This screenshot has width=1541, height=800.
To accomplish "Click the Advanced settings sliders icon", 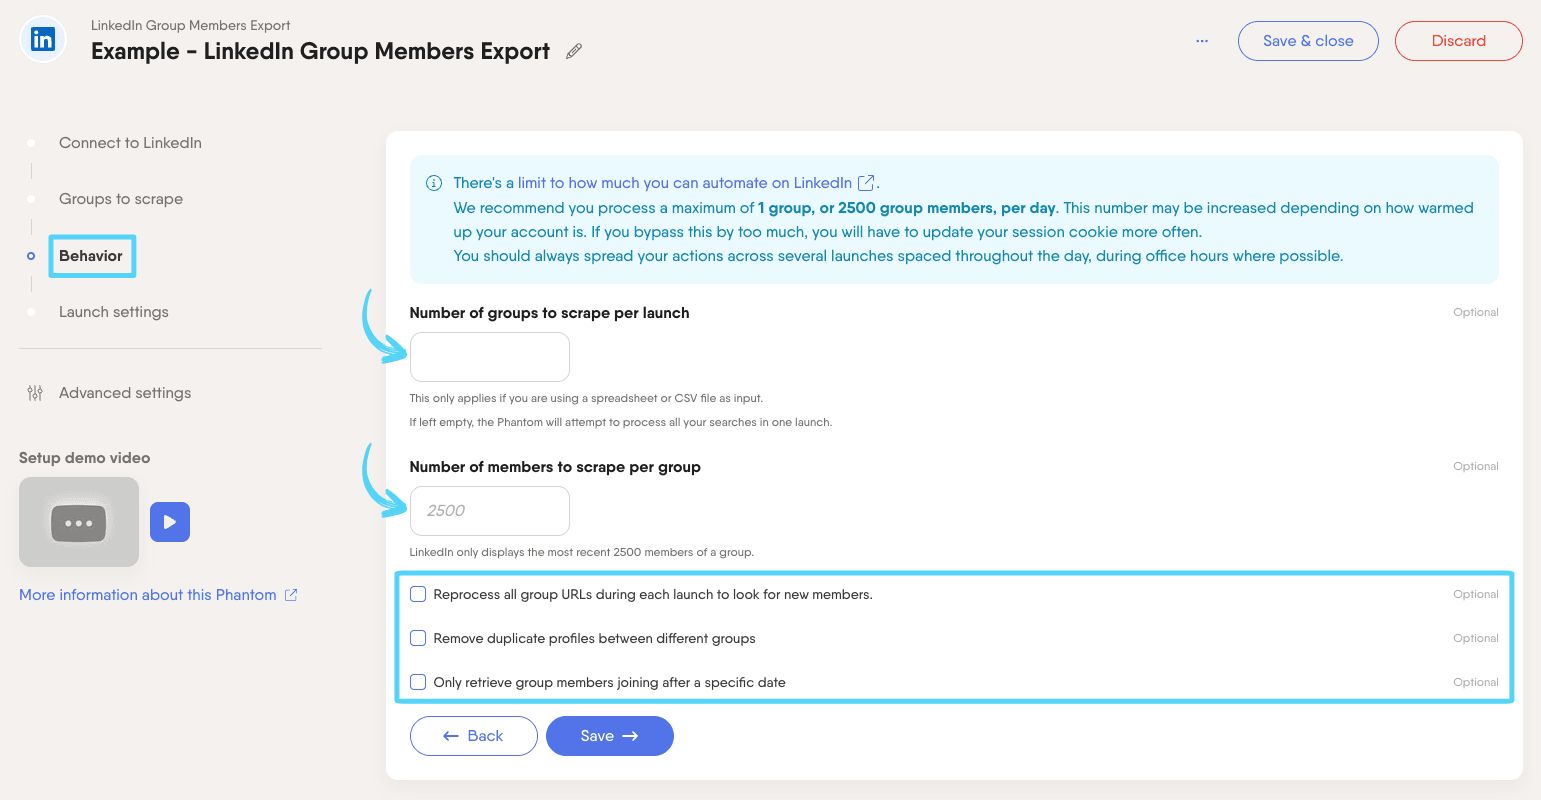I will pyautogui.click(x=35, y=393).
